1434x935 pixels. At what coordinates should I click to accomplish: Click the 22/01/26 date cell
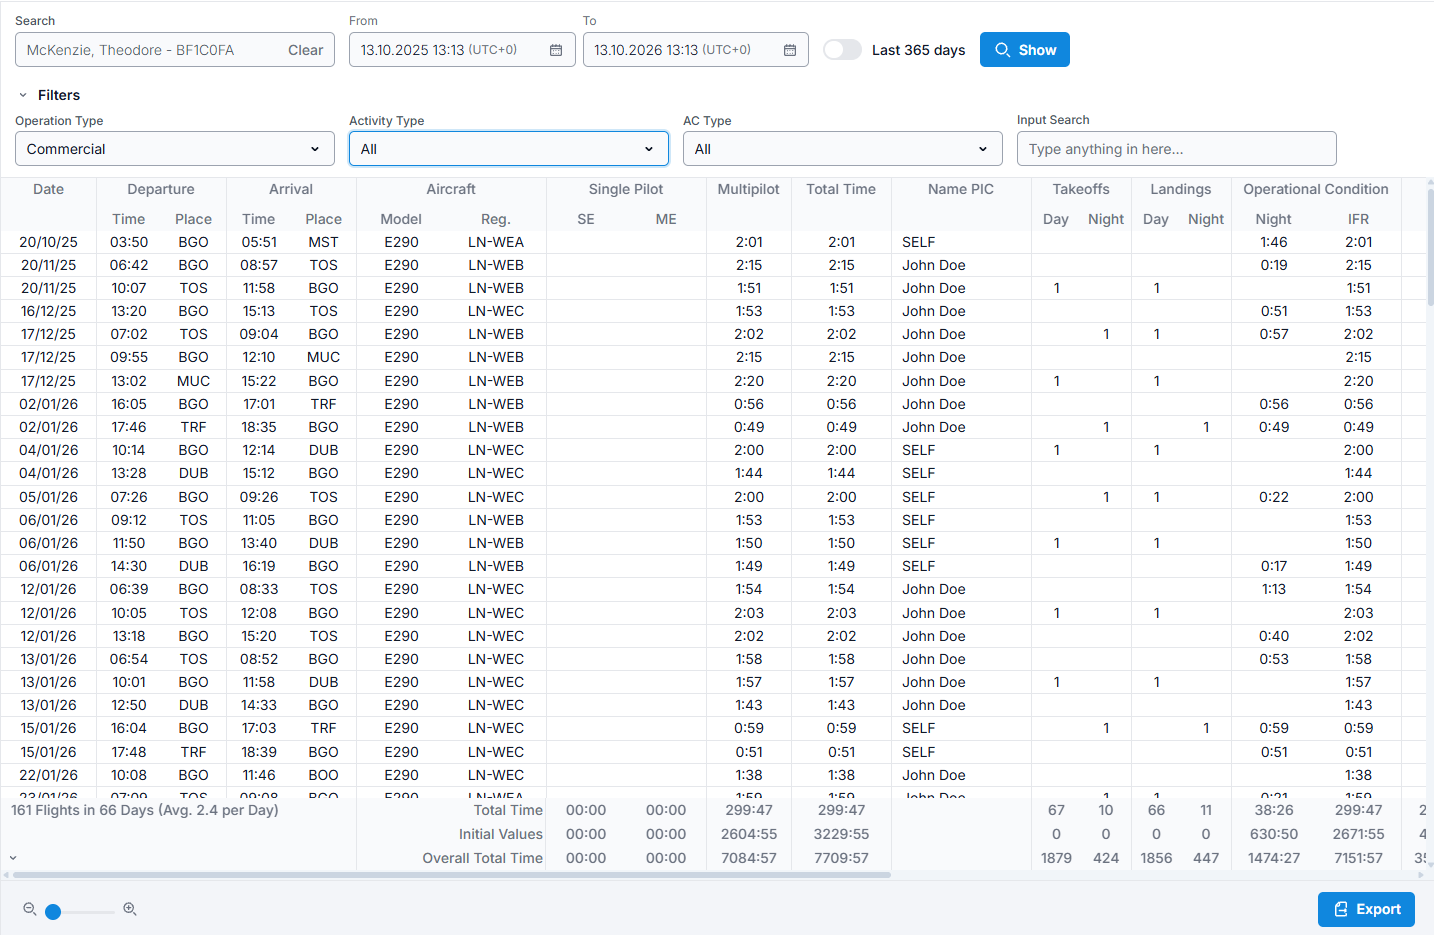point(48,775)
